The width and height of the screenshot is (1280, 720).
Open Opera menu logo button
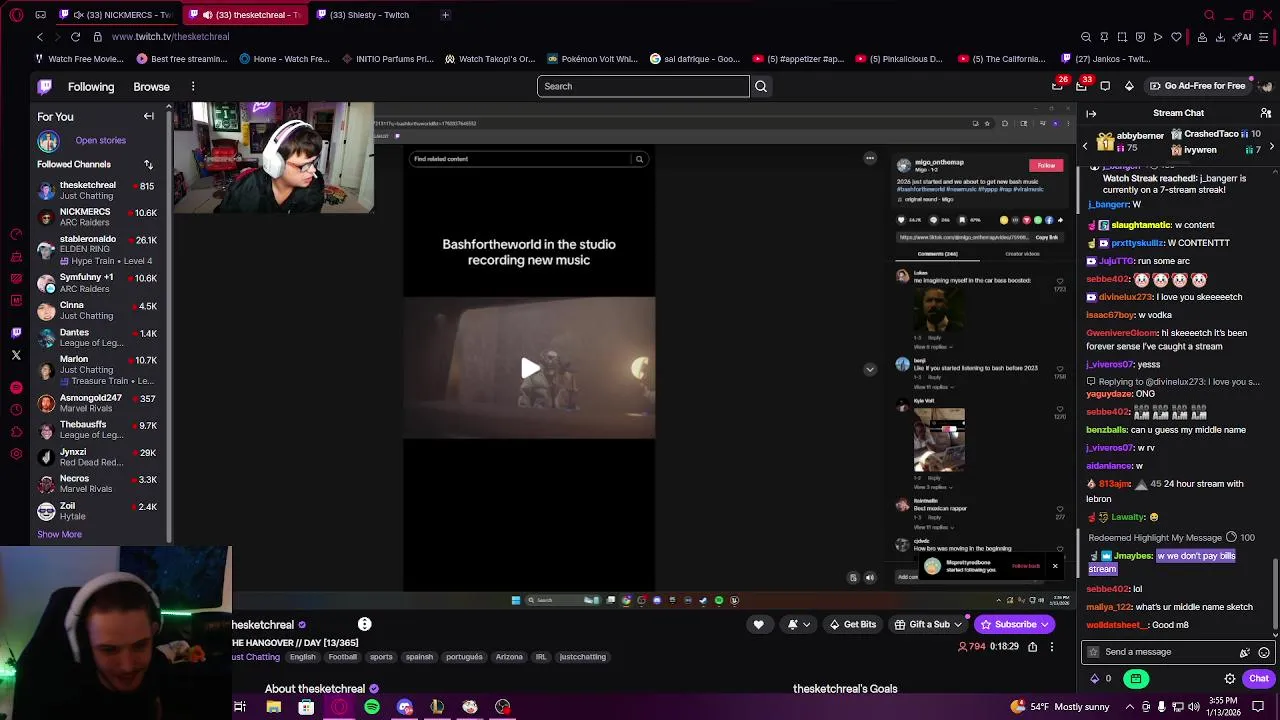[x=16, y=15]
